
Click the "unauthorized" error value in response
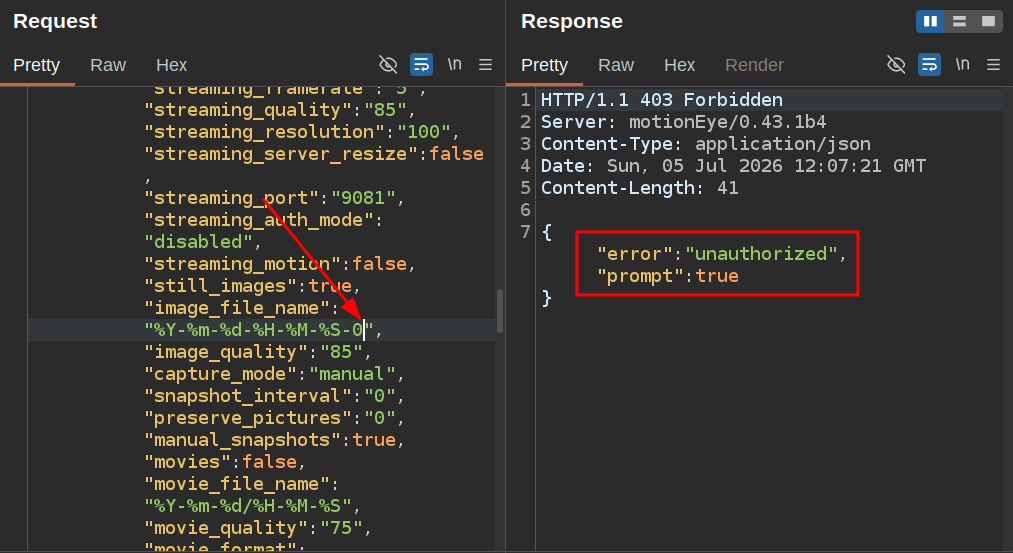tap(762, 253)
